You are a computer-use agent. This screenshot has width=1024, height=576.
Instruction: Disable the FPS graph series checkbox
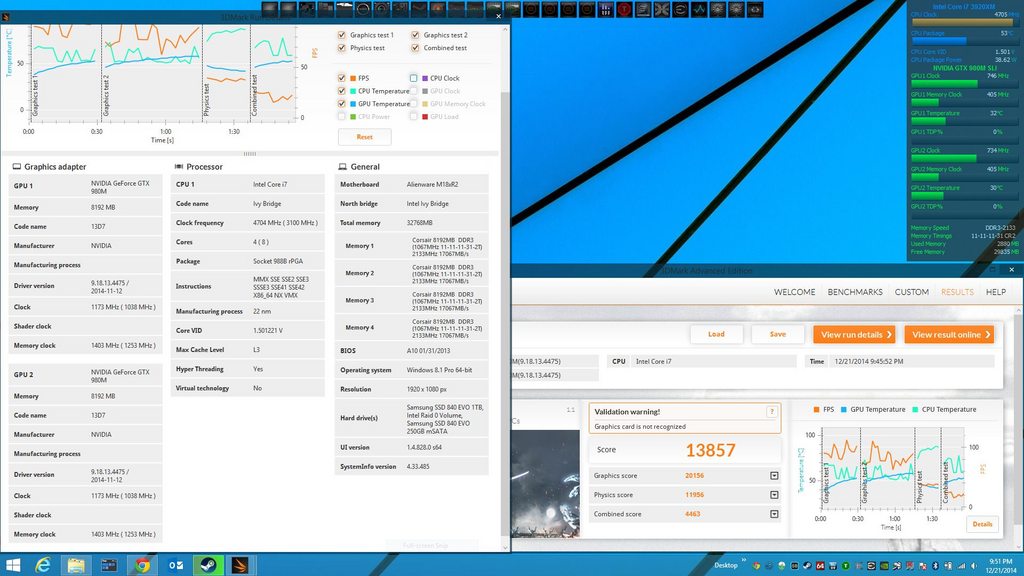(x=342, y=78)
